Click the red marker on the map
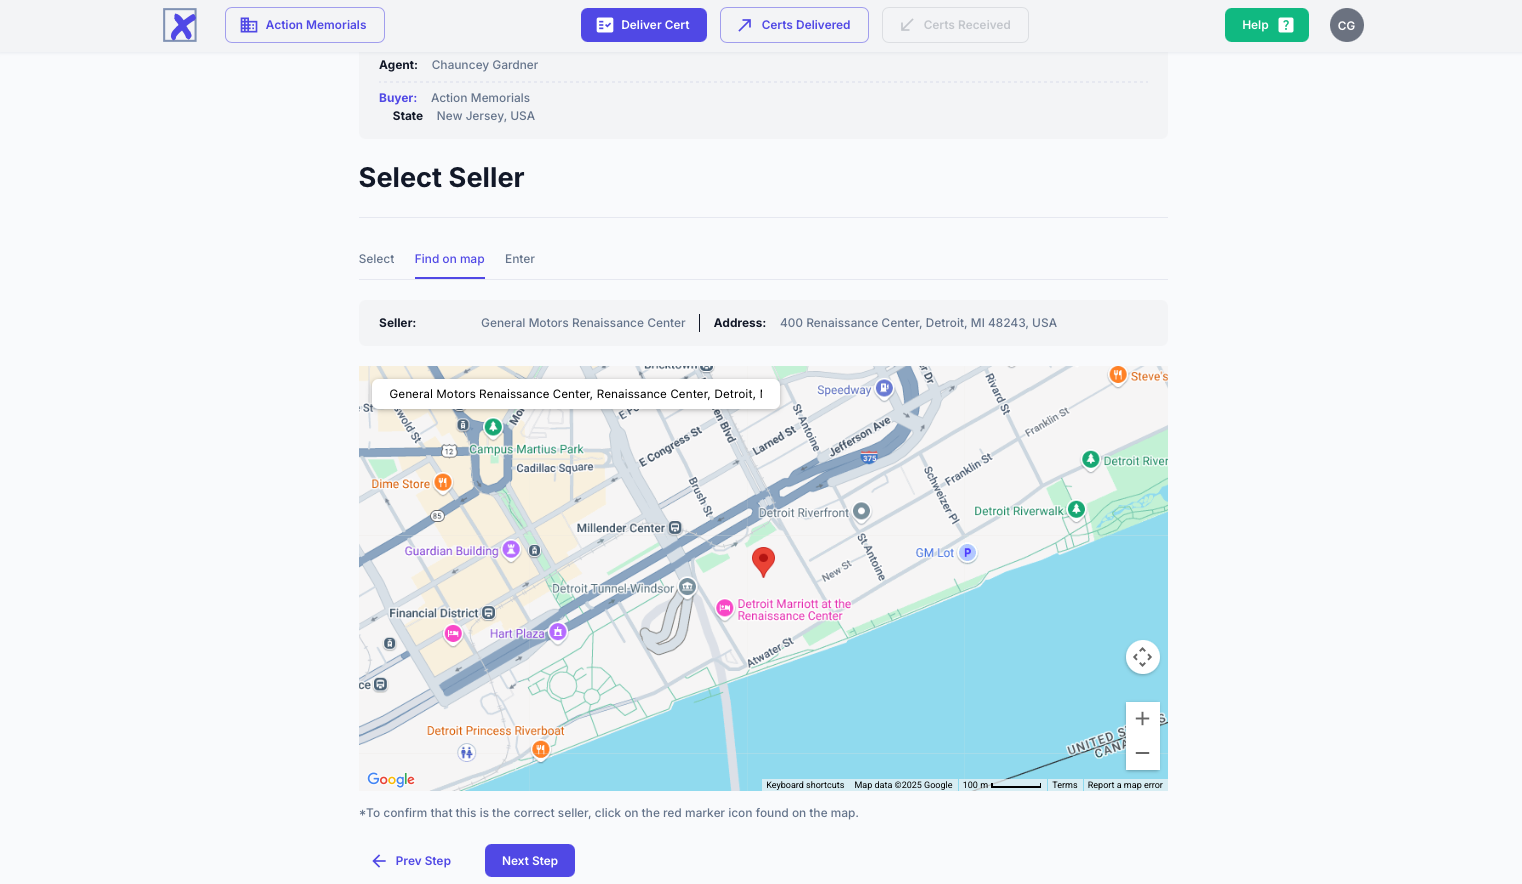Image resolution: width=1522 pixels, height=884 pixels. 763,562
